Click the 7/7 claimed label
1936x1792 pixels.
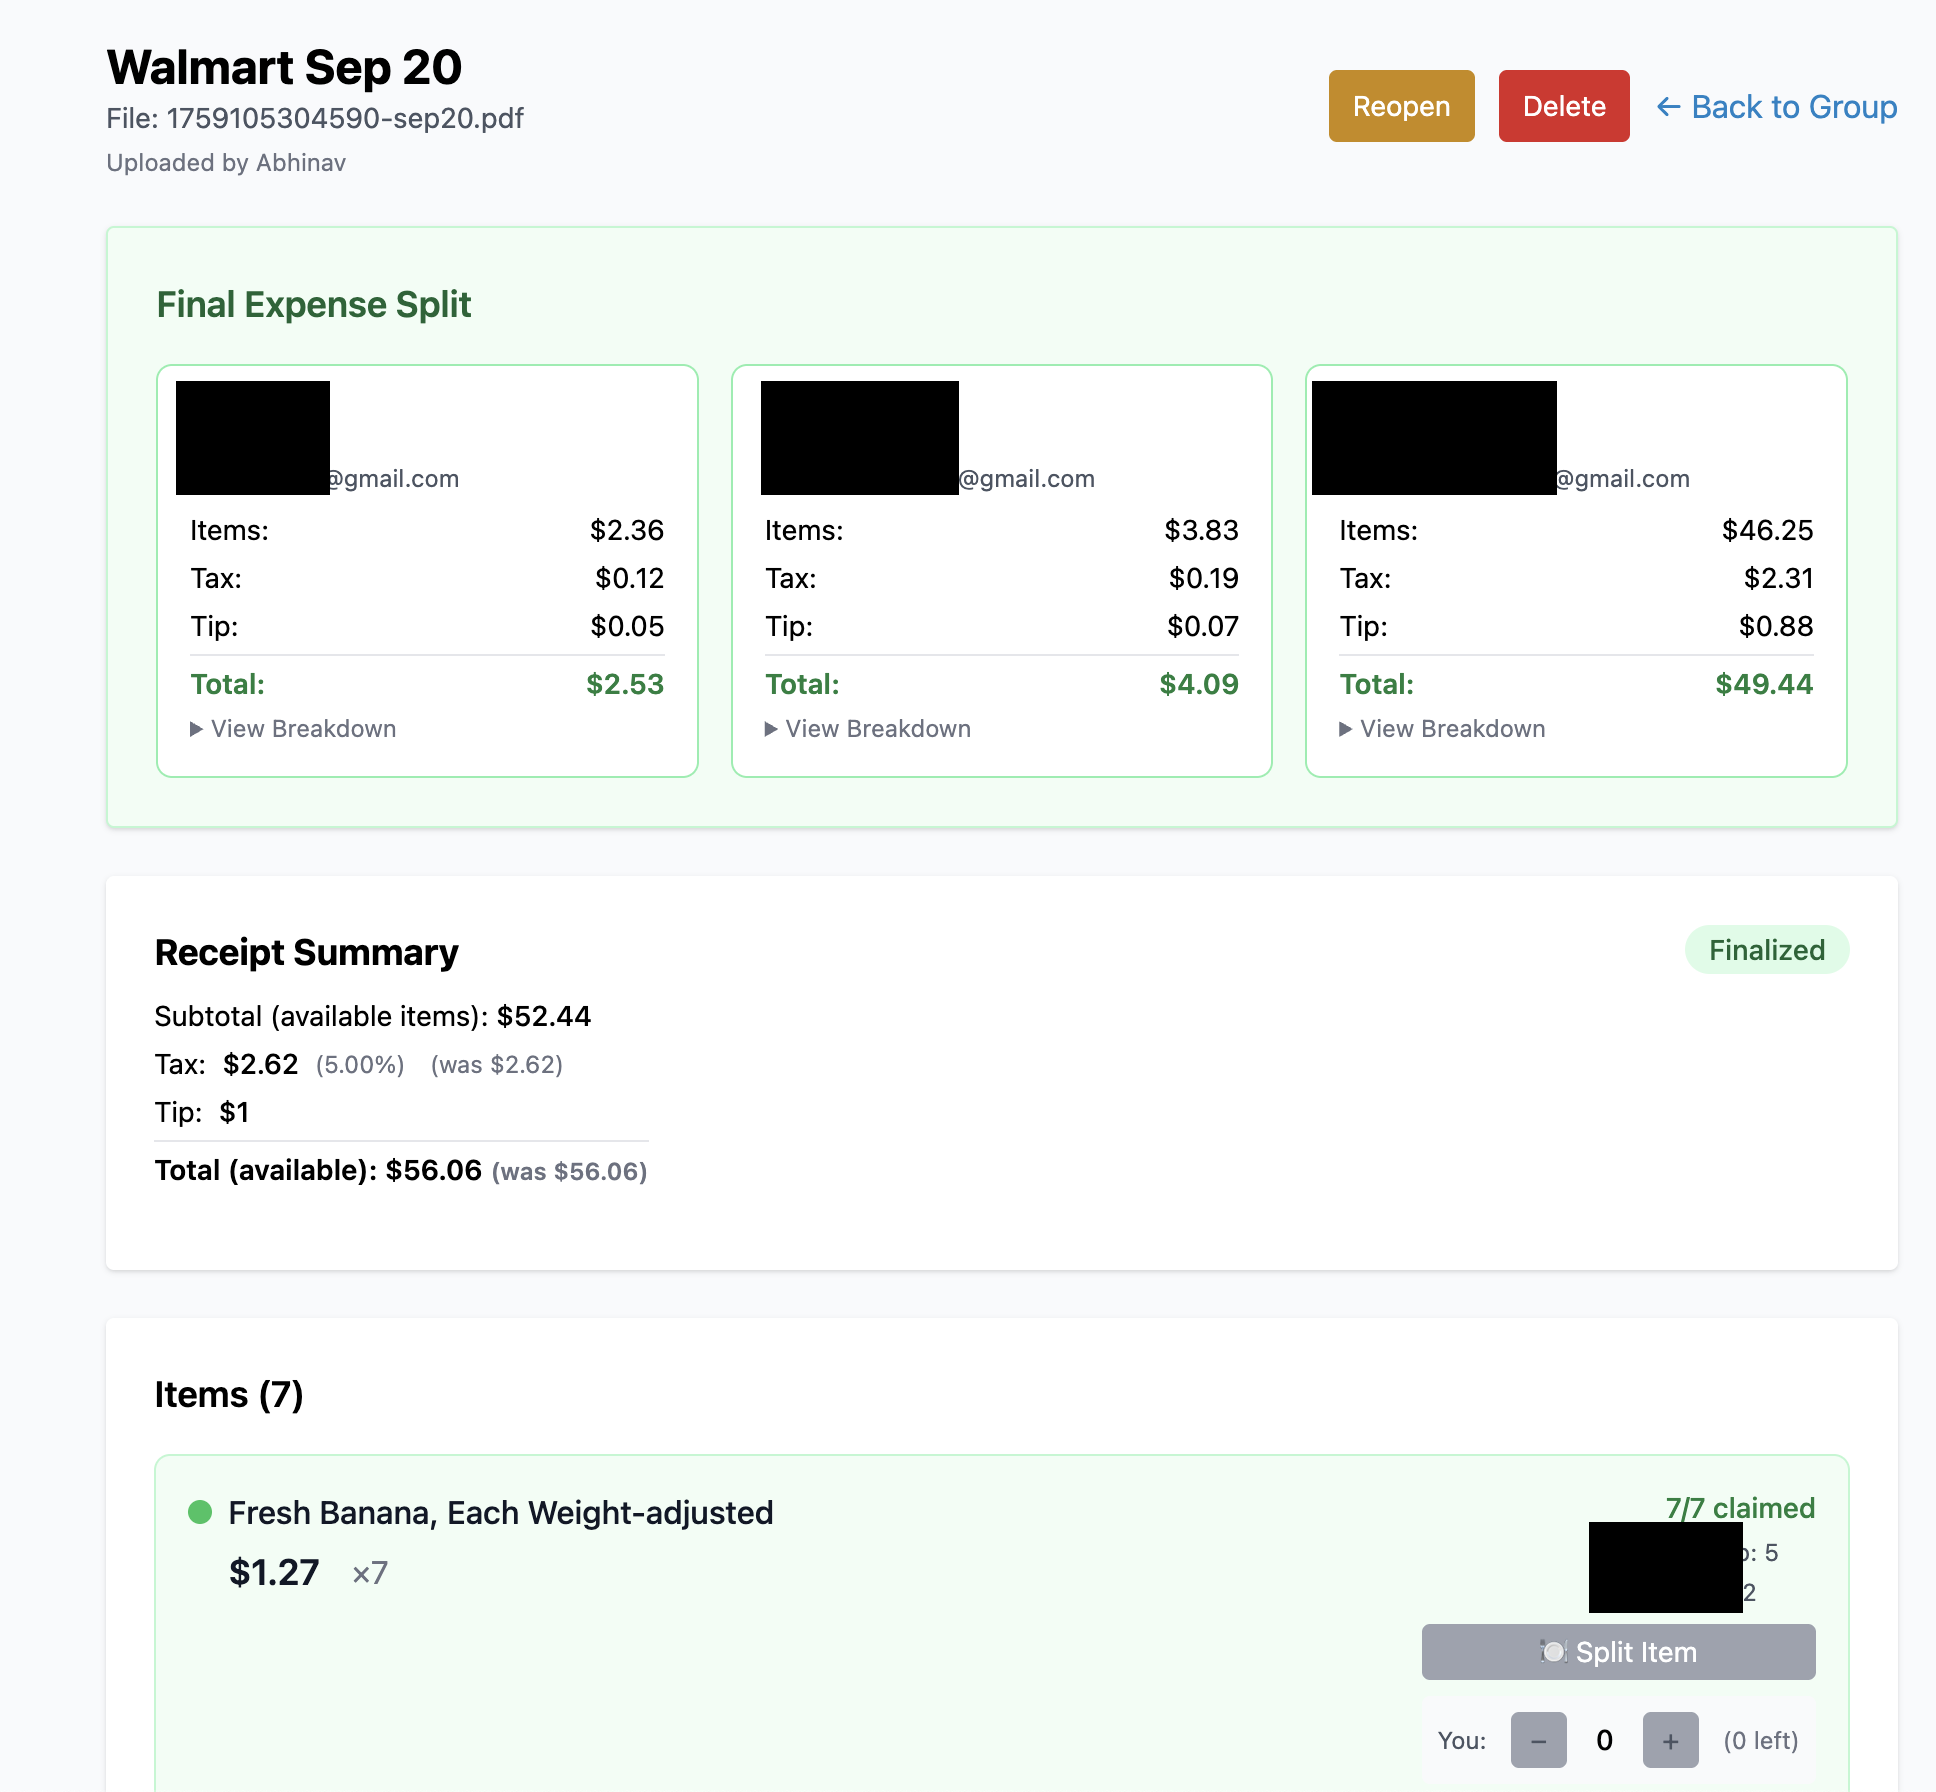click(x=1739, y=1508)
